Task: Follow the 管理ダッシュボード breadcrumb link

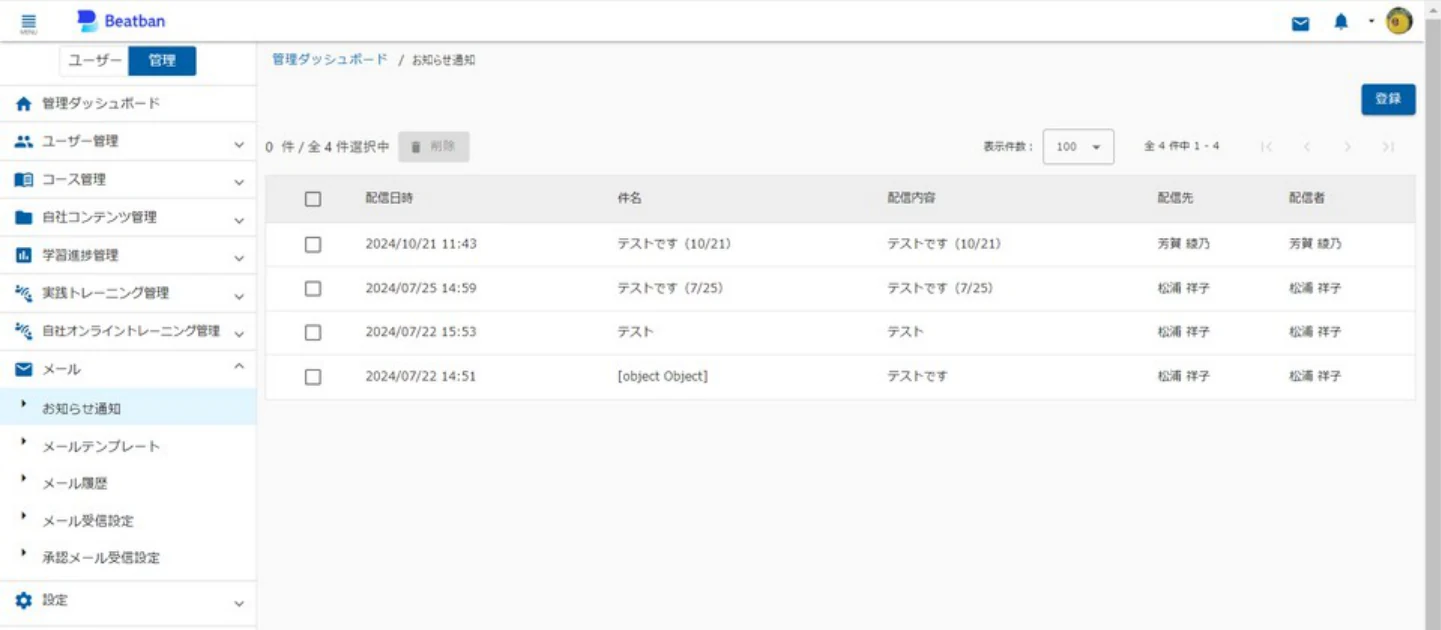Action: [x=329, y=60]
